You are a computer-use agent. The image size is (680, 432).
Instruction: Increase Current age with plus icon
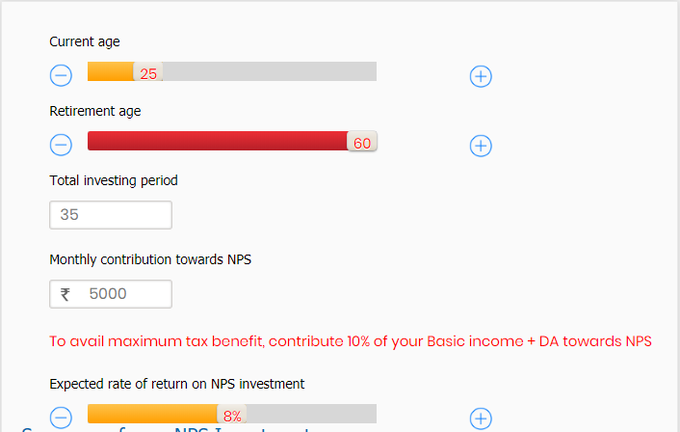pos(481,76)
